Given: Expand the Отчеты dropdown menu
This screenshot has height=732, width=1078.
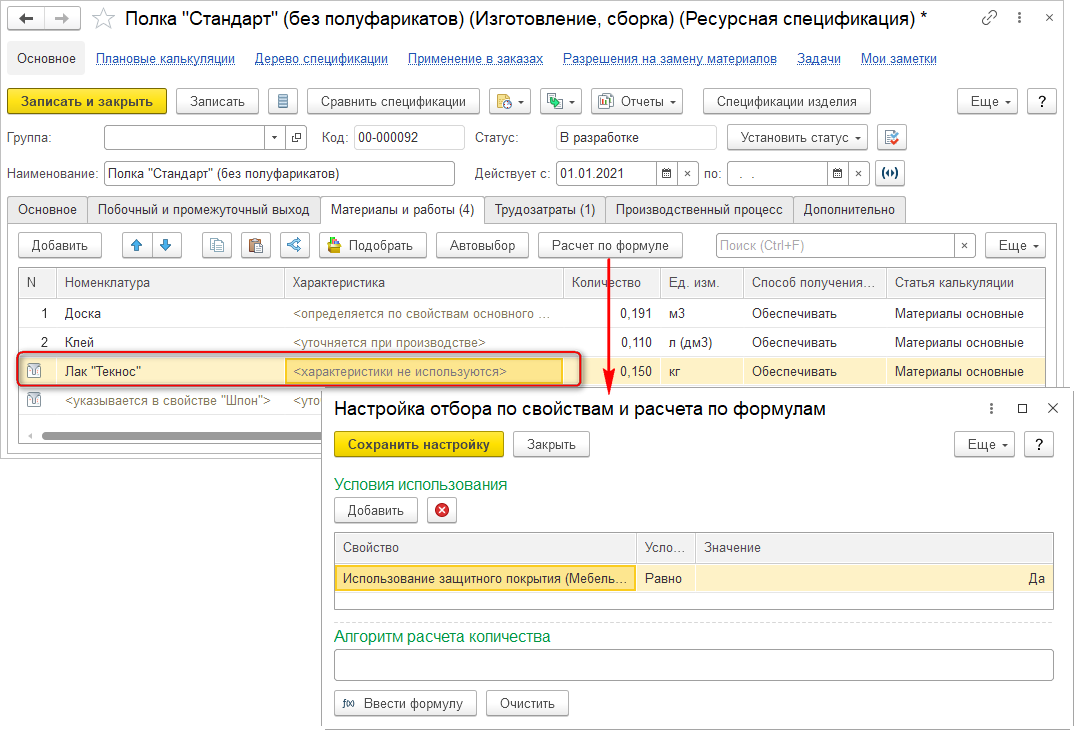Looking at the screenshot, I should [636, 101].
